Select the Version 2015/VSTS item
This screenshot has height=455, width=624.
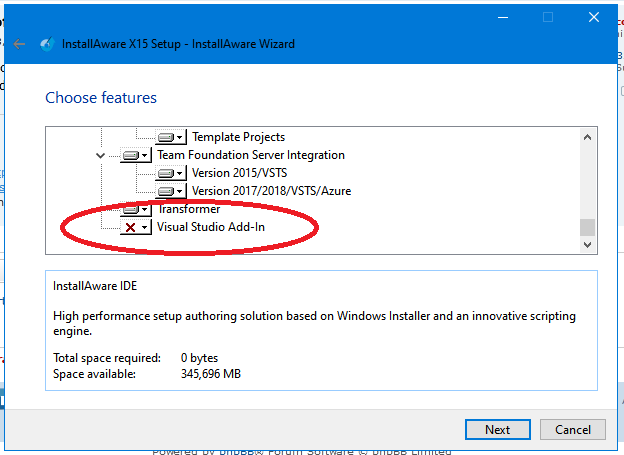coord(239,173)
